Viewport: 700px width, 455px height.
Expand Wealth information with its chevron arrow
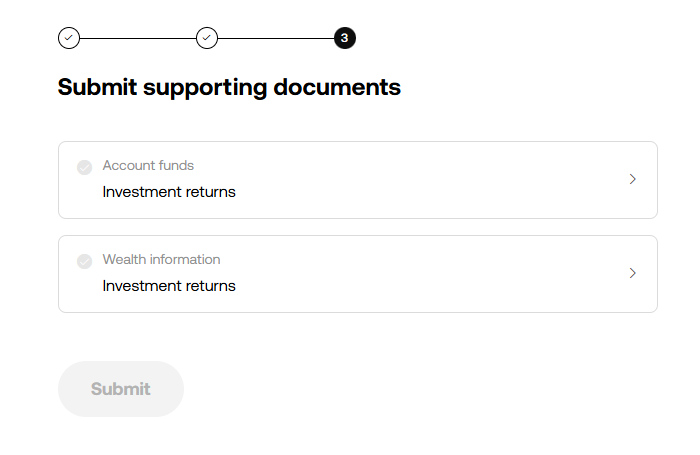(x=632, y=273)
